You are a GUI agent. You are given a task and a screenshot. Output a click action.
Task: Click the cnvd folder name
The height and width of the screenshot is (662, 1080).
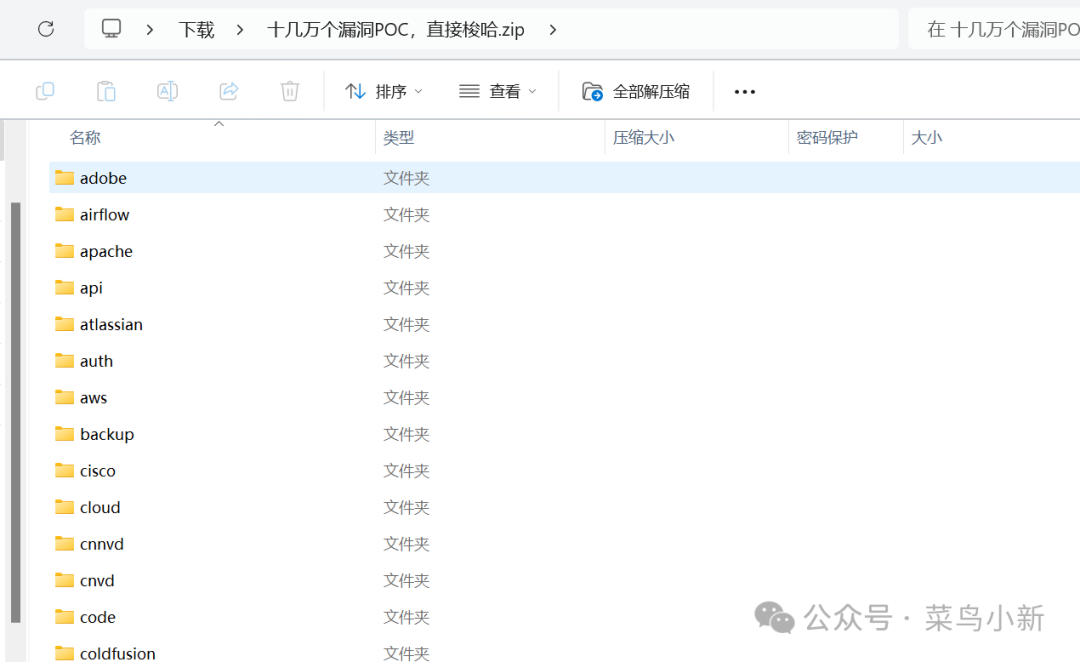97,581
